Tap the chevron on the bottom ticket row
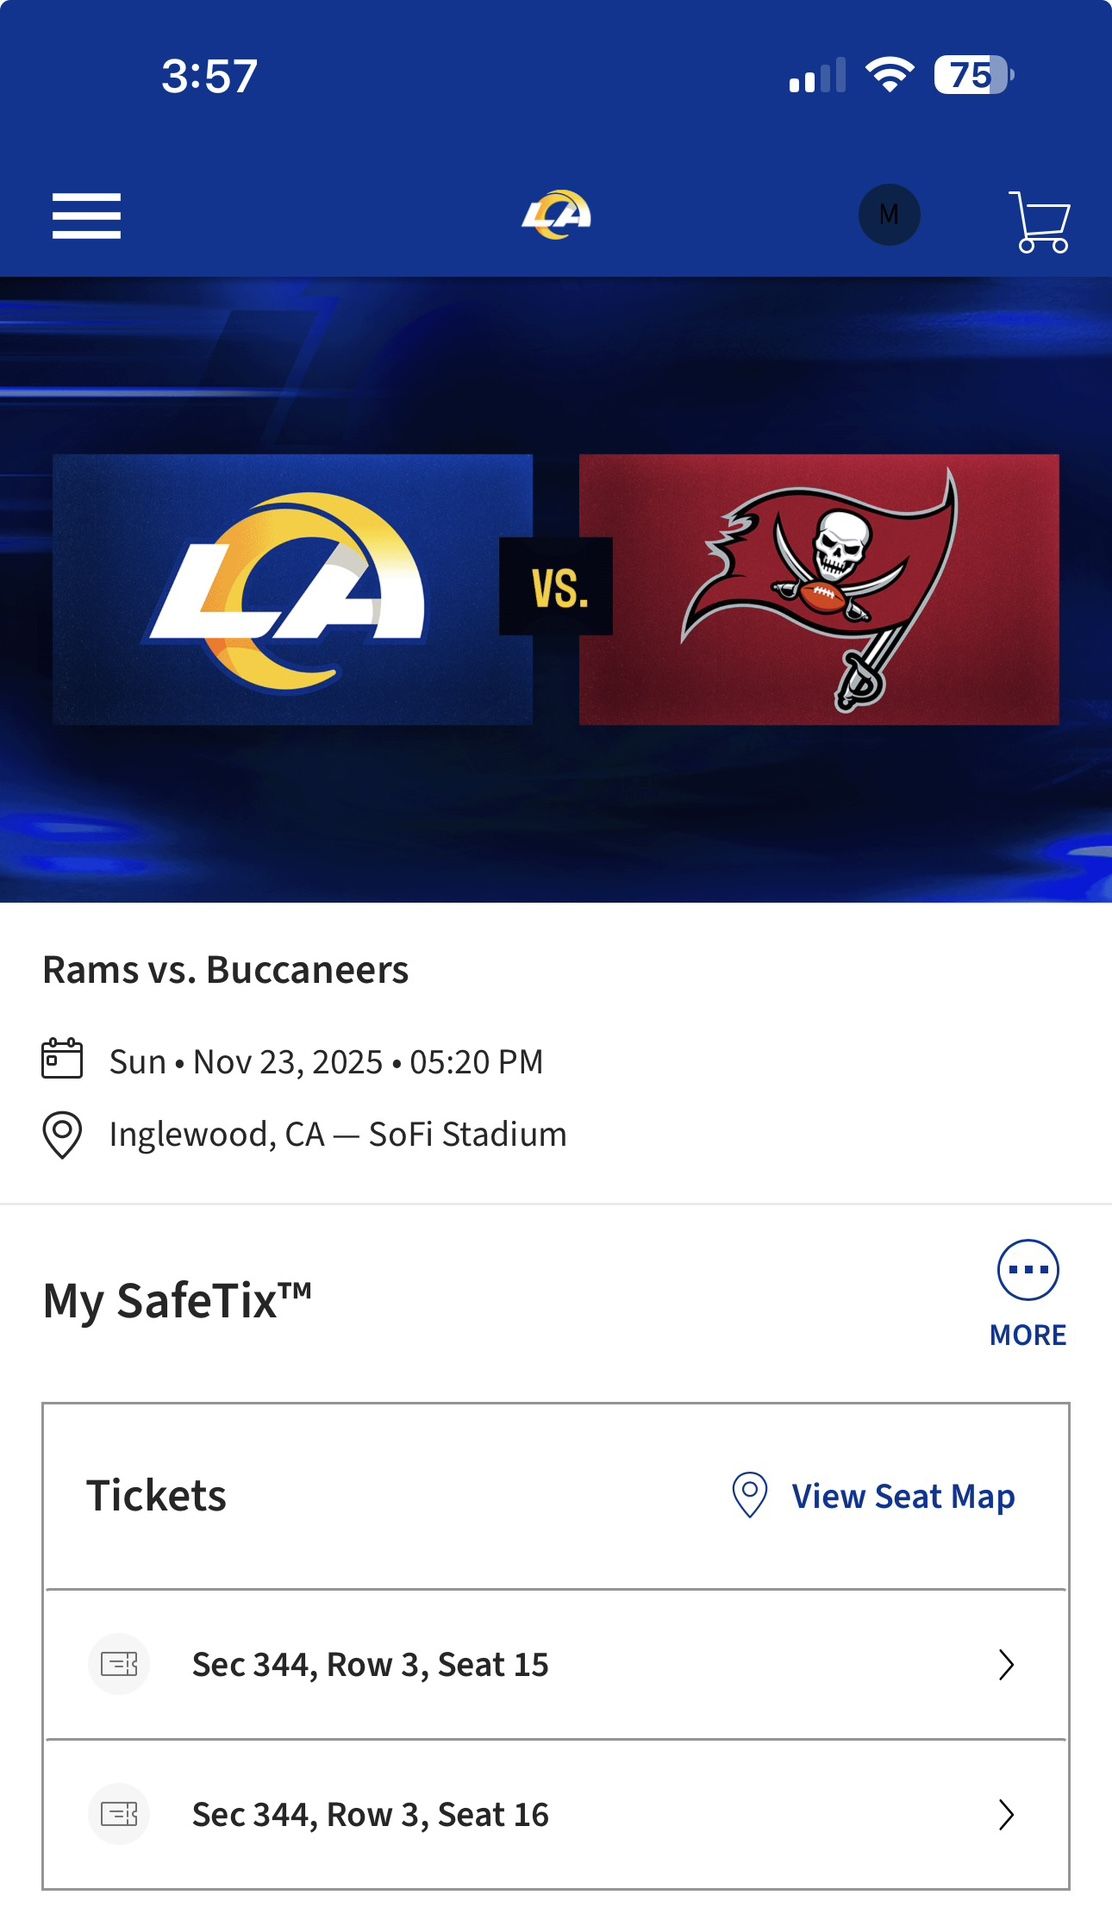The height and width of the screenshot is (1920, 1112). [1003, 1814]
